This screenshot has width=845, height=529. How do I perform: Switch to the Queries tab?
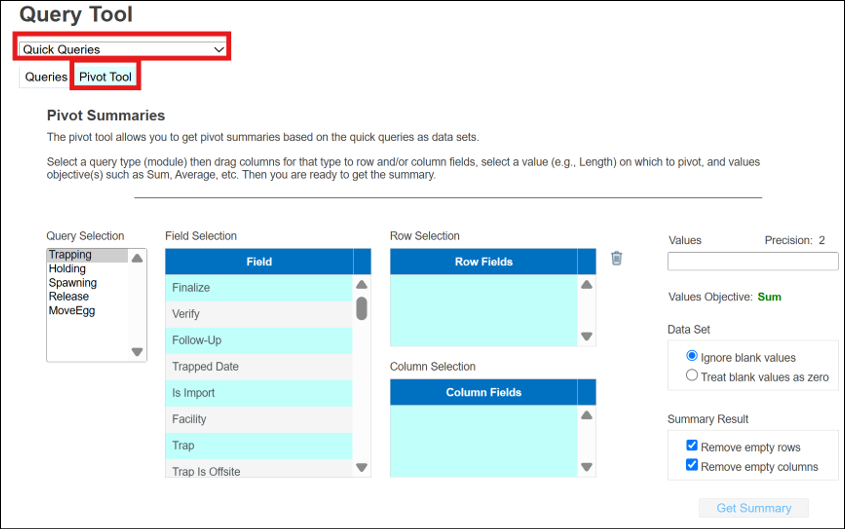[x=46, y=77]
